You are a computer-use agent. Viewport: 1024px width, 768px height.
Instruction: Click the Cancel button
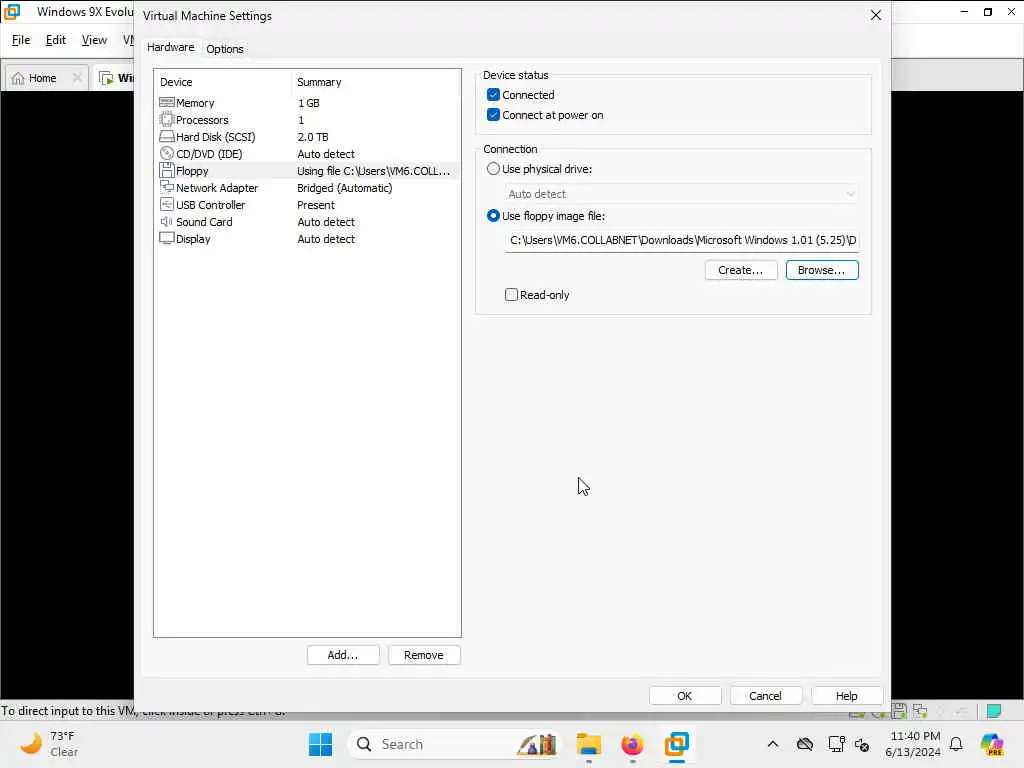[x=765, y=696]
